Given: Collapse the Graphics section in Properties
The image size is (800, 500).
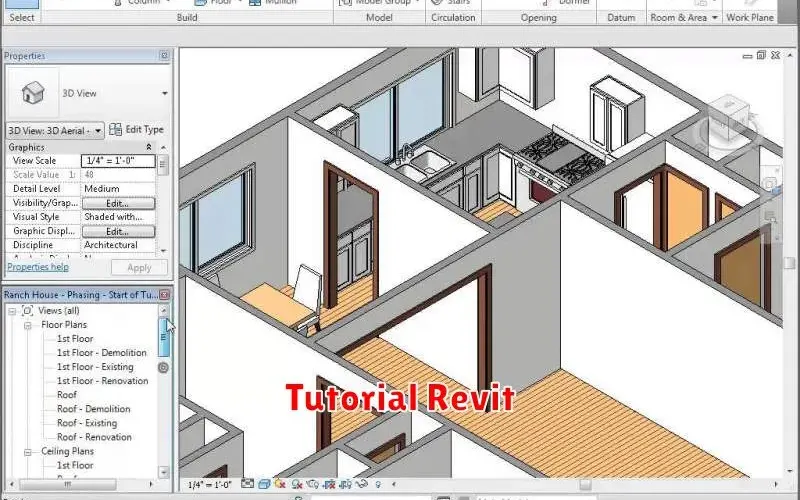Looking at the screenshot, I should point(148,147).
